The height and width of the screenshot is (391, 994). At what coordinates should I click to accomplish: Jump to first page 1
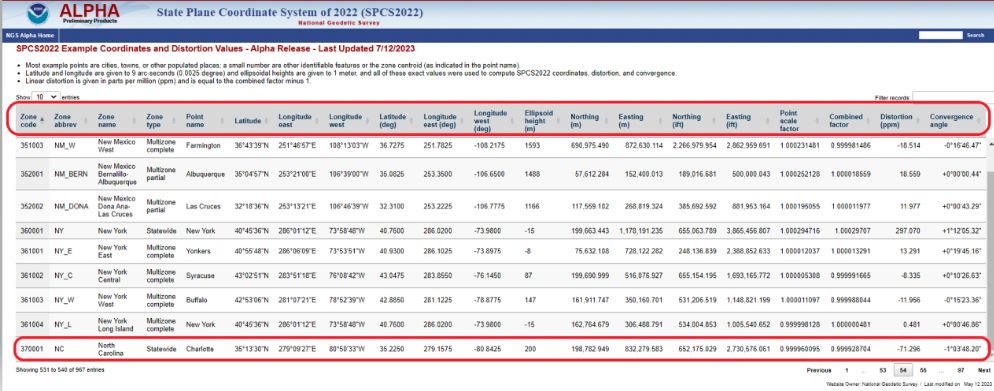846,369
